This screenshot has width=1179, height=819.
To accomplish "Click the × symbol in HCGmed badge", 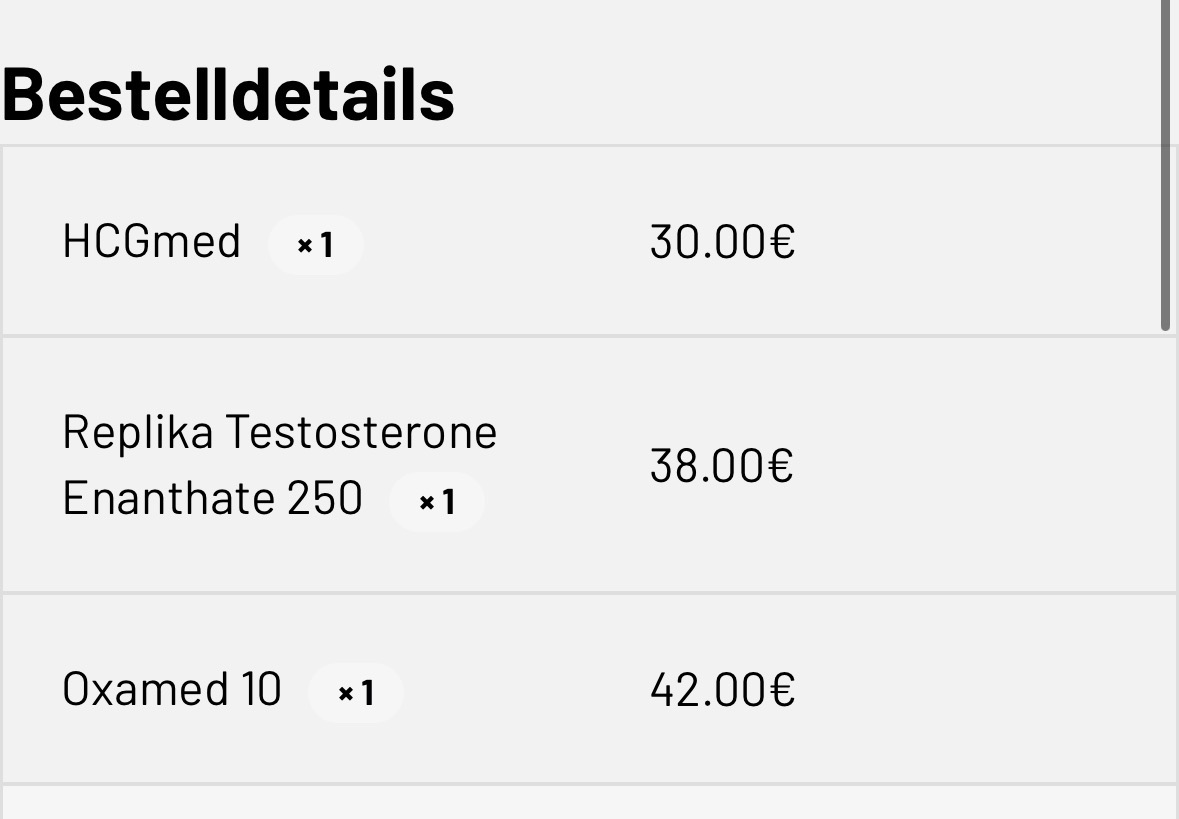I will pos(305,246).
